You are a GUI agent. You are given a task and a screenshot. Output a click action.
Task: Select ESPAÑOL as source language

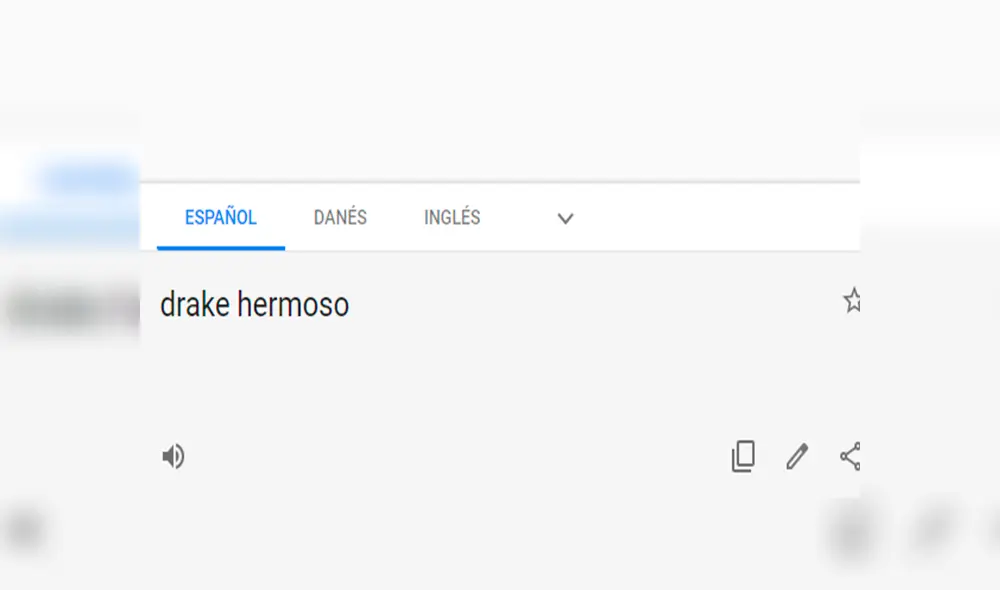click(x=219, y=217)
